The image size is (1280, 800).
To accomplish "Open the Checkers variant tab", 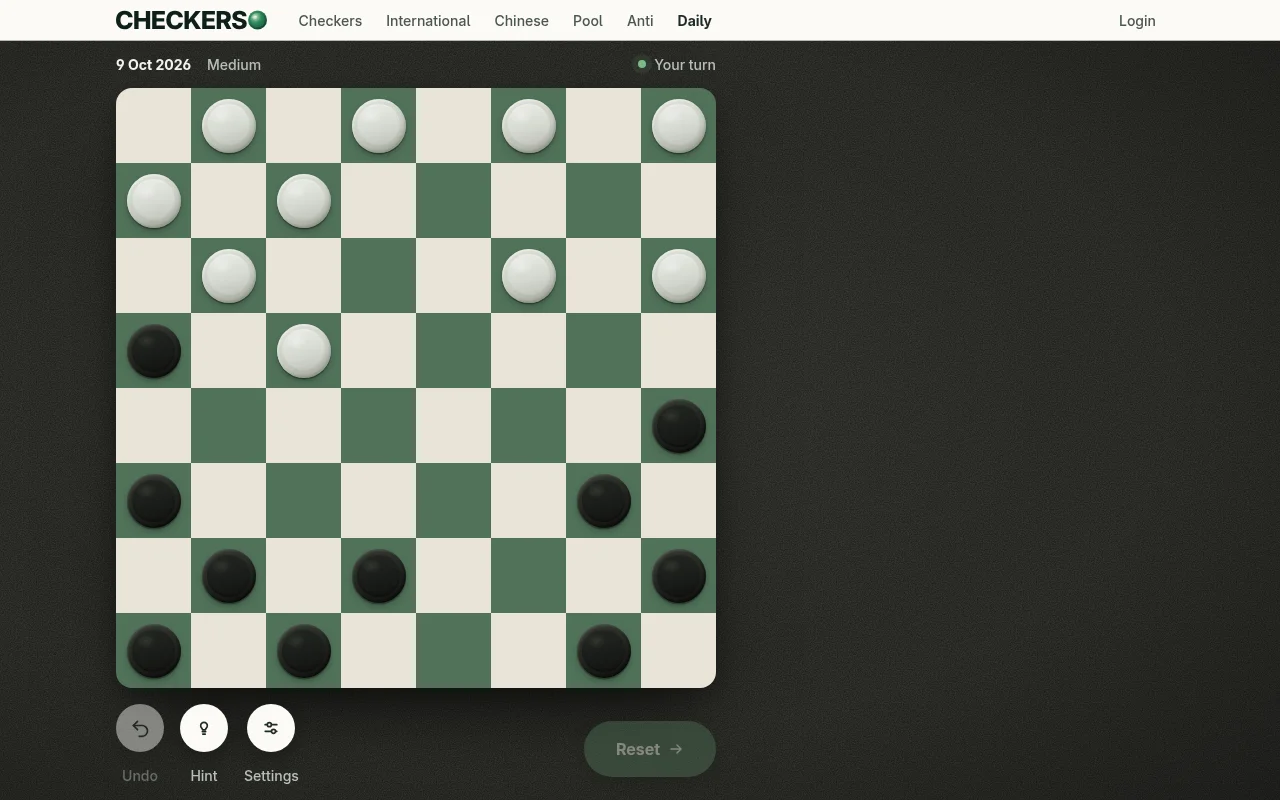I will (330, 20).
